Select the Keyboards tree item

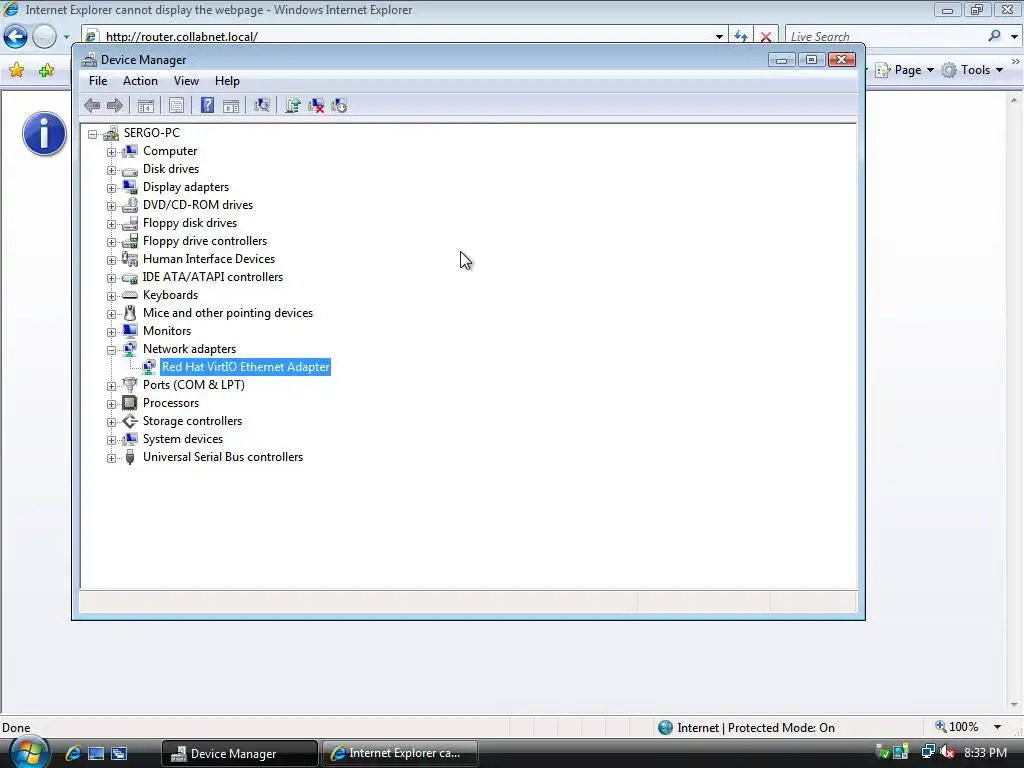click(x=170, y=295)
